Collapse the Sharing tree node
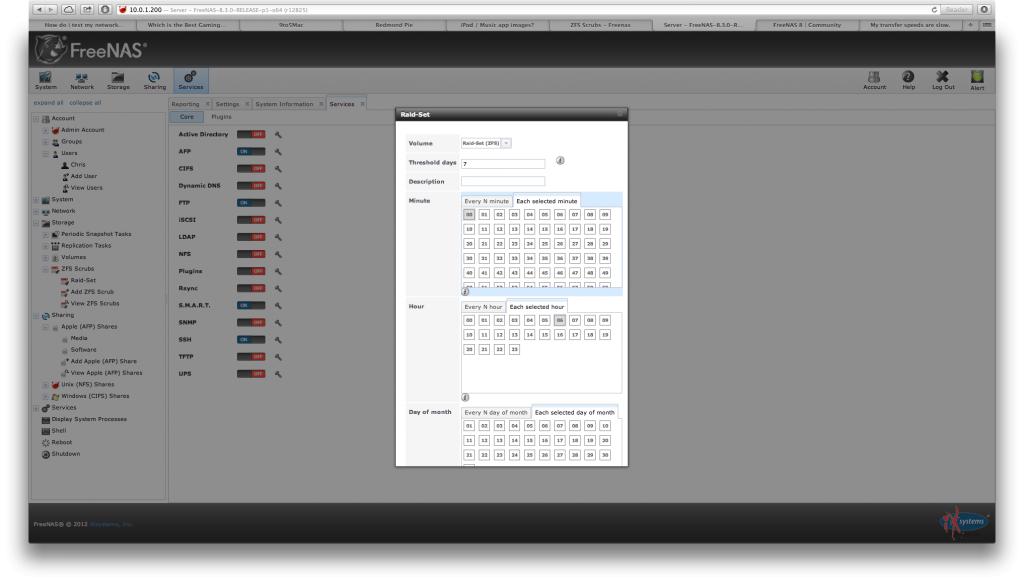This screenshot has height=583, width=1024. click(x=37, y=315)
